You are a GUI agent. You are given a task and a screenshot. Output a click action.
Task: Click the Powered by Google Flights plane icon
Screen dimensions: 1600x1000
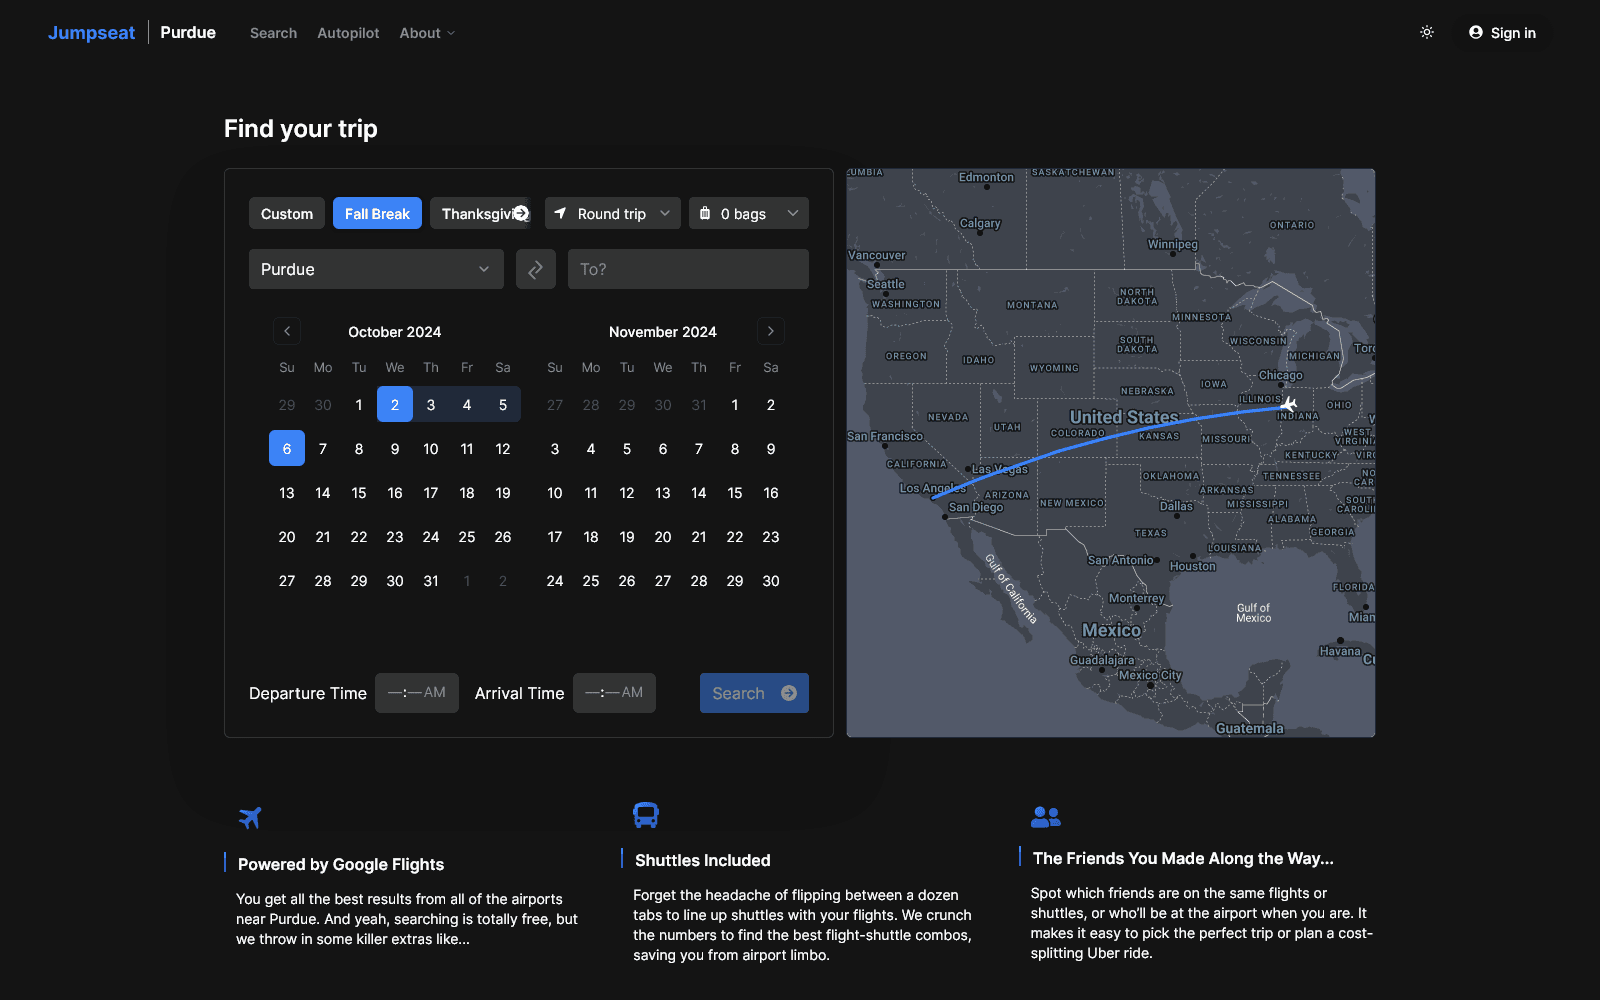[x=250, y=818]
